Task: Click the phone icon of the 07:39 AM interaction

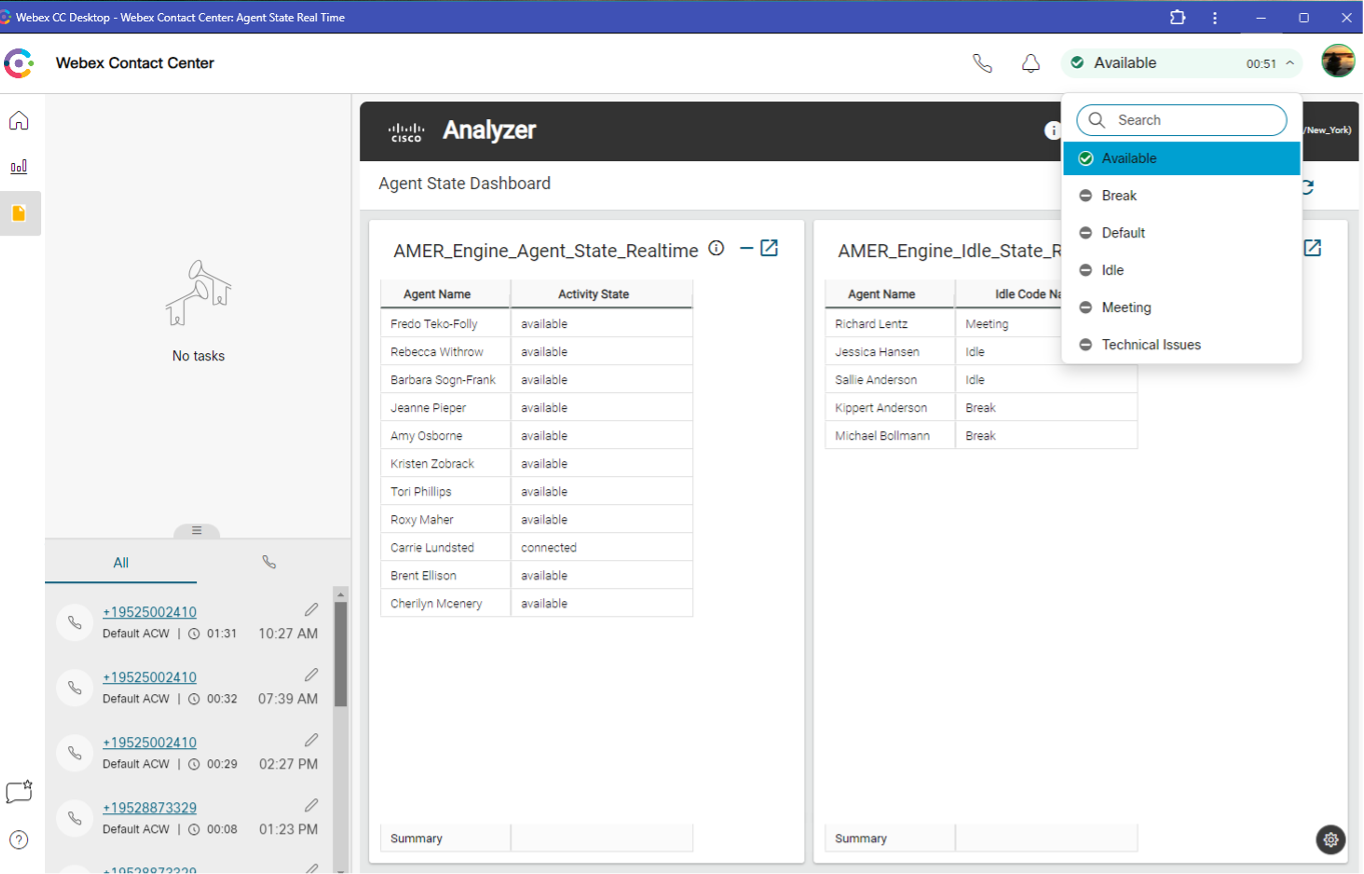Action: [x=75, y=687]
